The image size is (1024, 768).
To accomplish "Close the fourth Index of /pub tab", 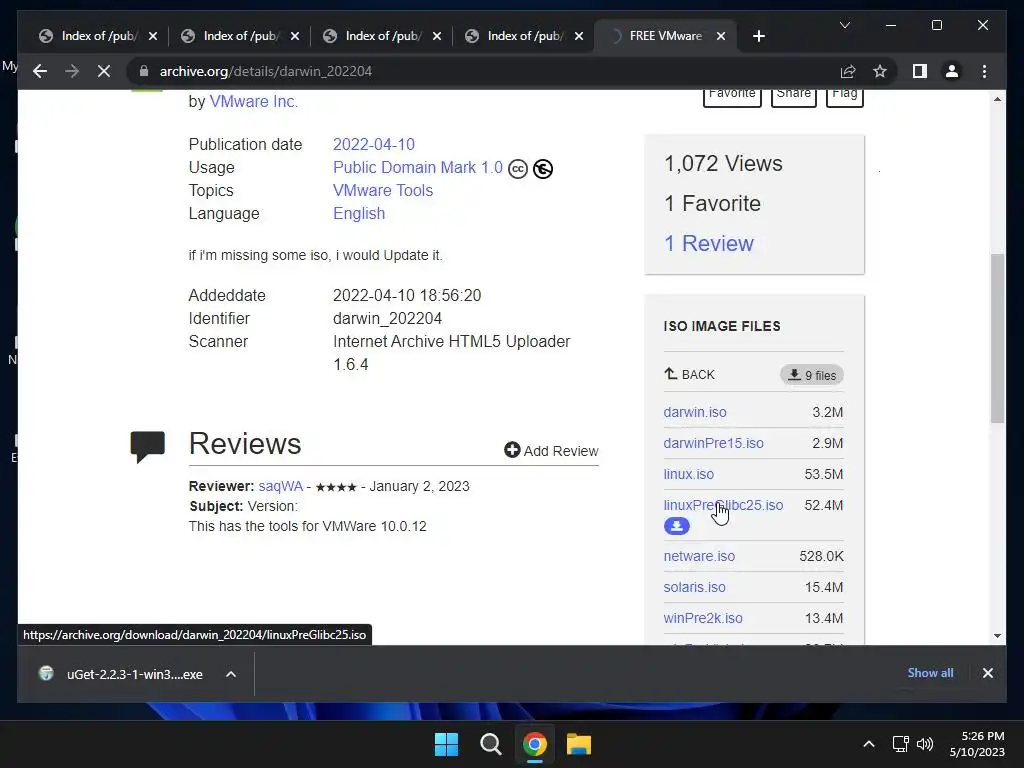I will click(x=579, y=36).
